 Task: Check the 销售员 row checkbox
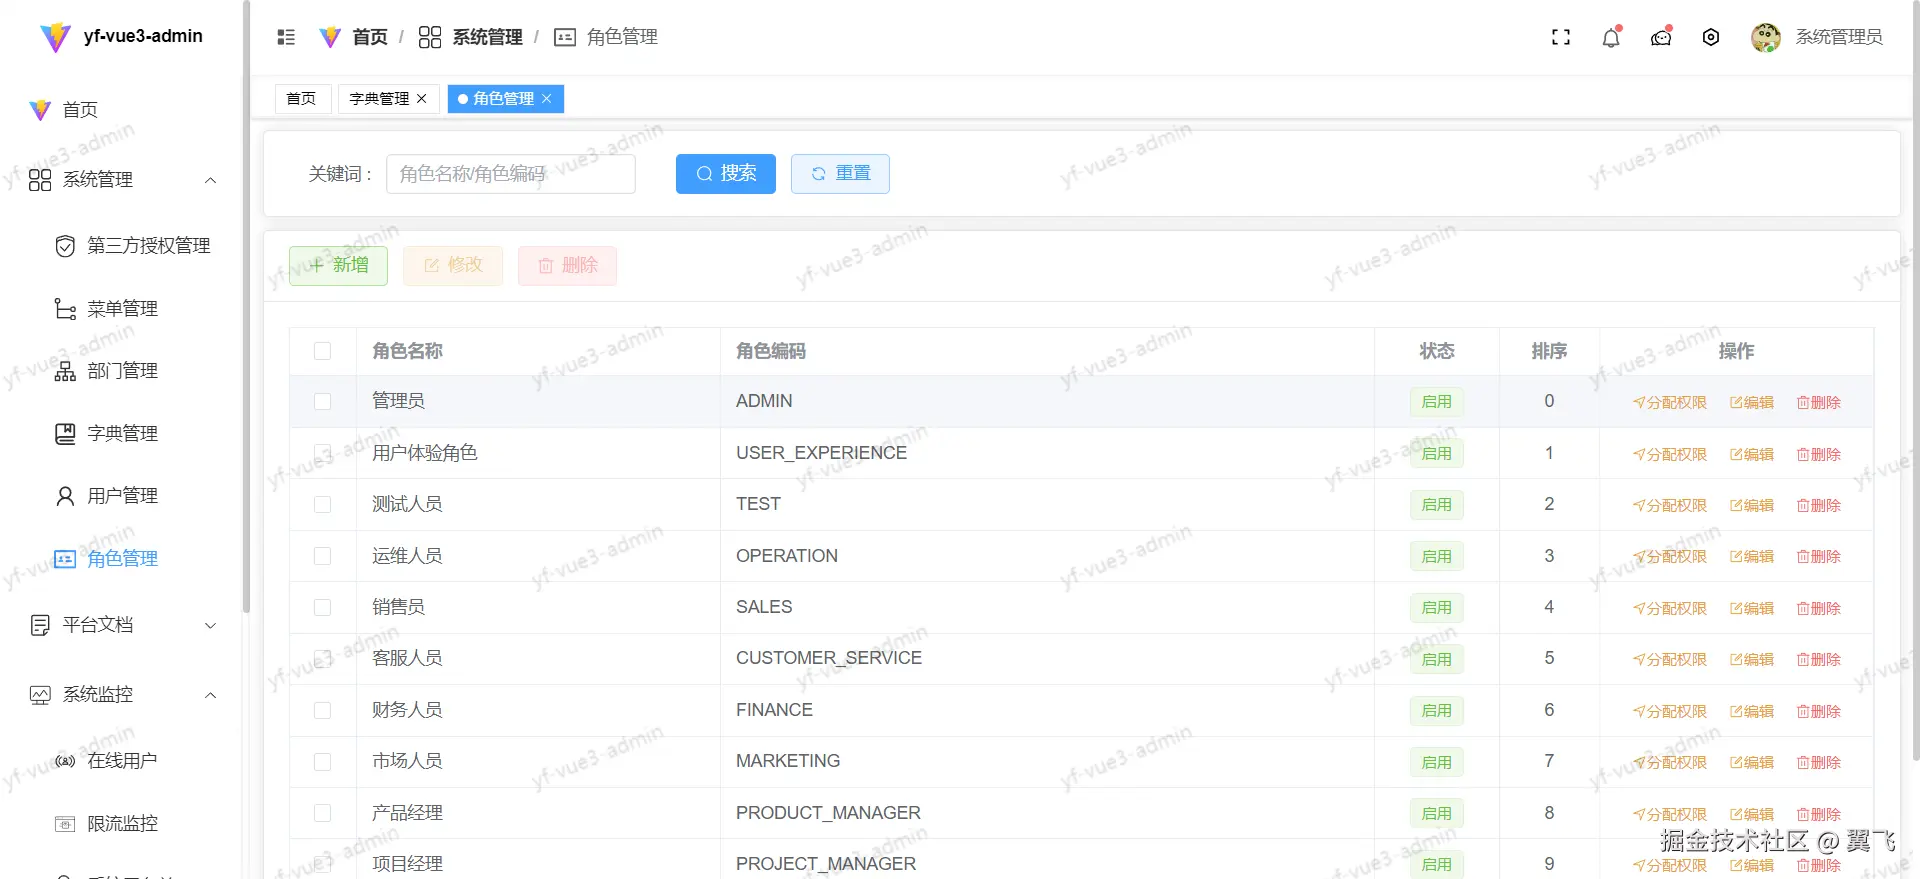[x=322, y=607]
